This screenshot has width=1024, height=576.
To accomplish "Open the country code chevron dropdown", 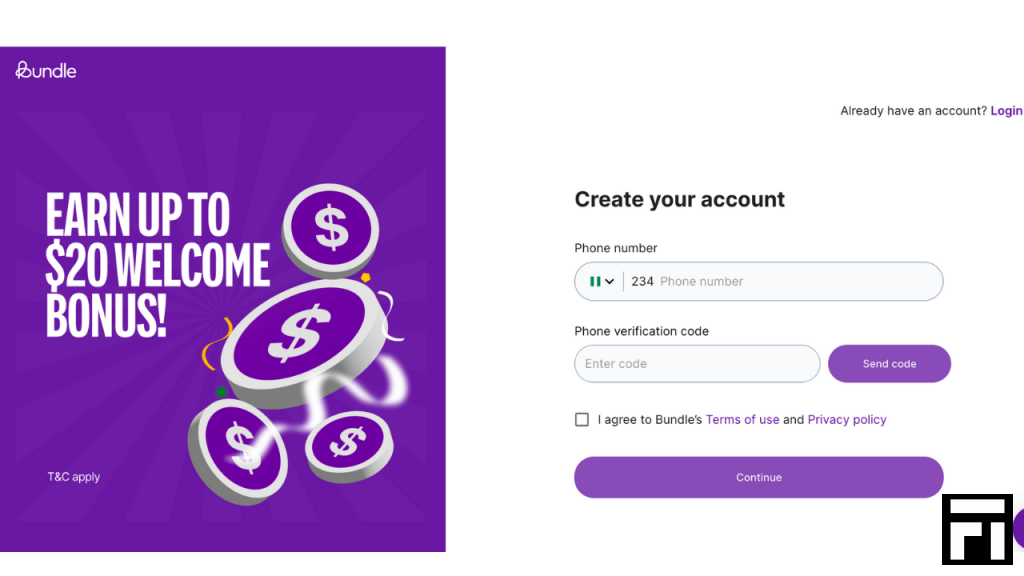I will coord(609,281).
